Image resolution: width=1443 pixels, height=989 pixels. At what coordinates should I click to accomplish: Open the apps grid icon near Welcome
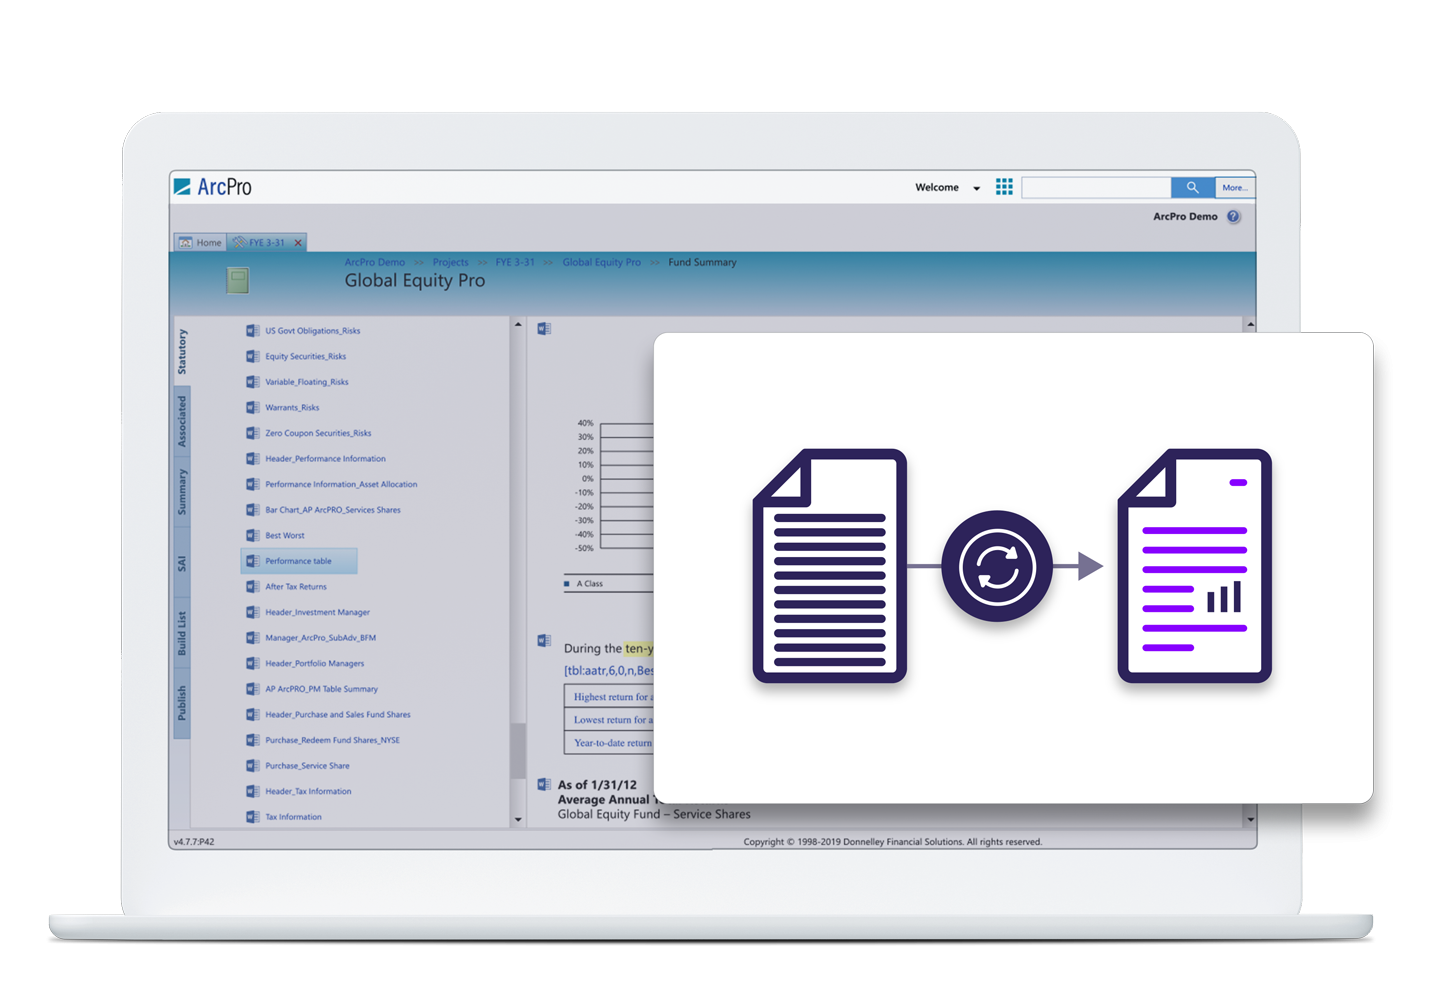pyautogui.click(x=1004, y=186)
